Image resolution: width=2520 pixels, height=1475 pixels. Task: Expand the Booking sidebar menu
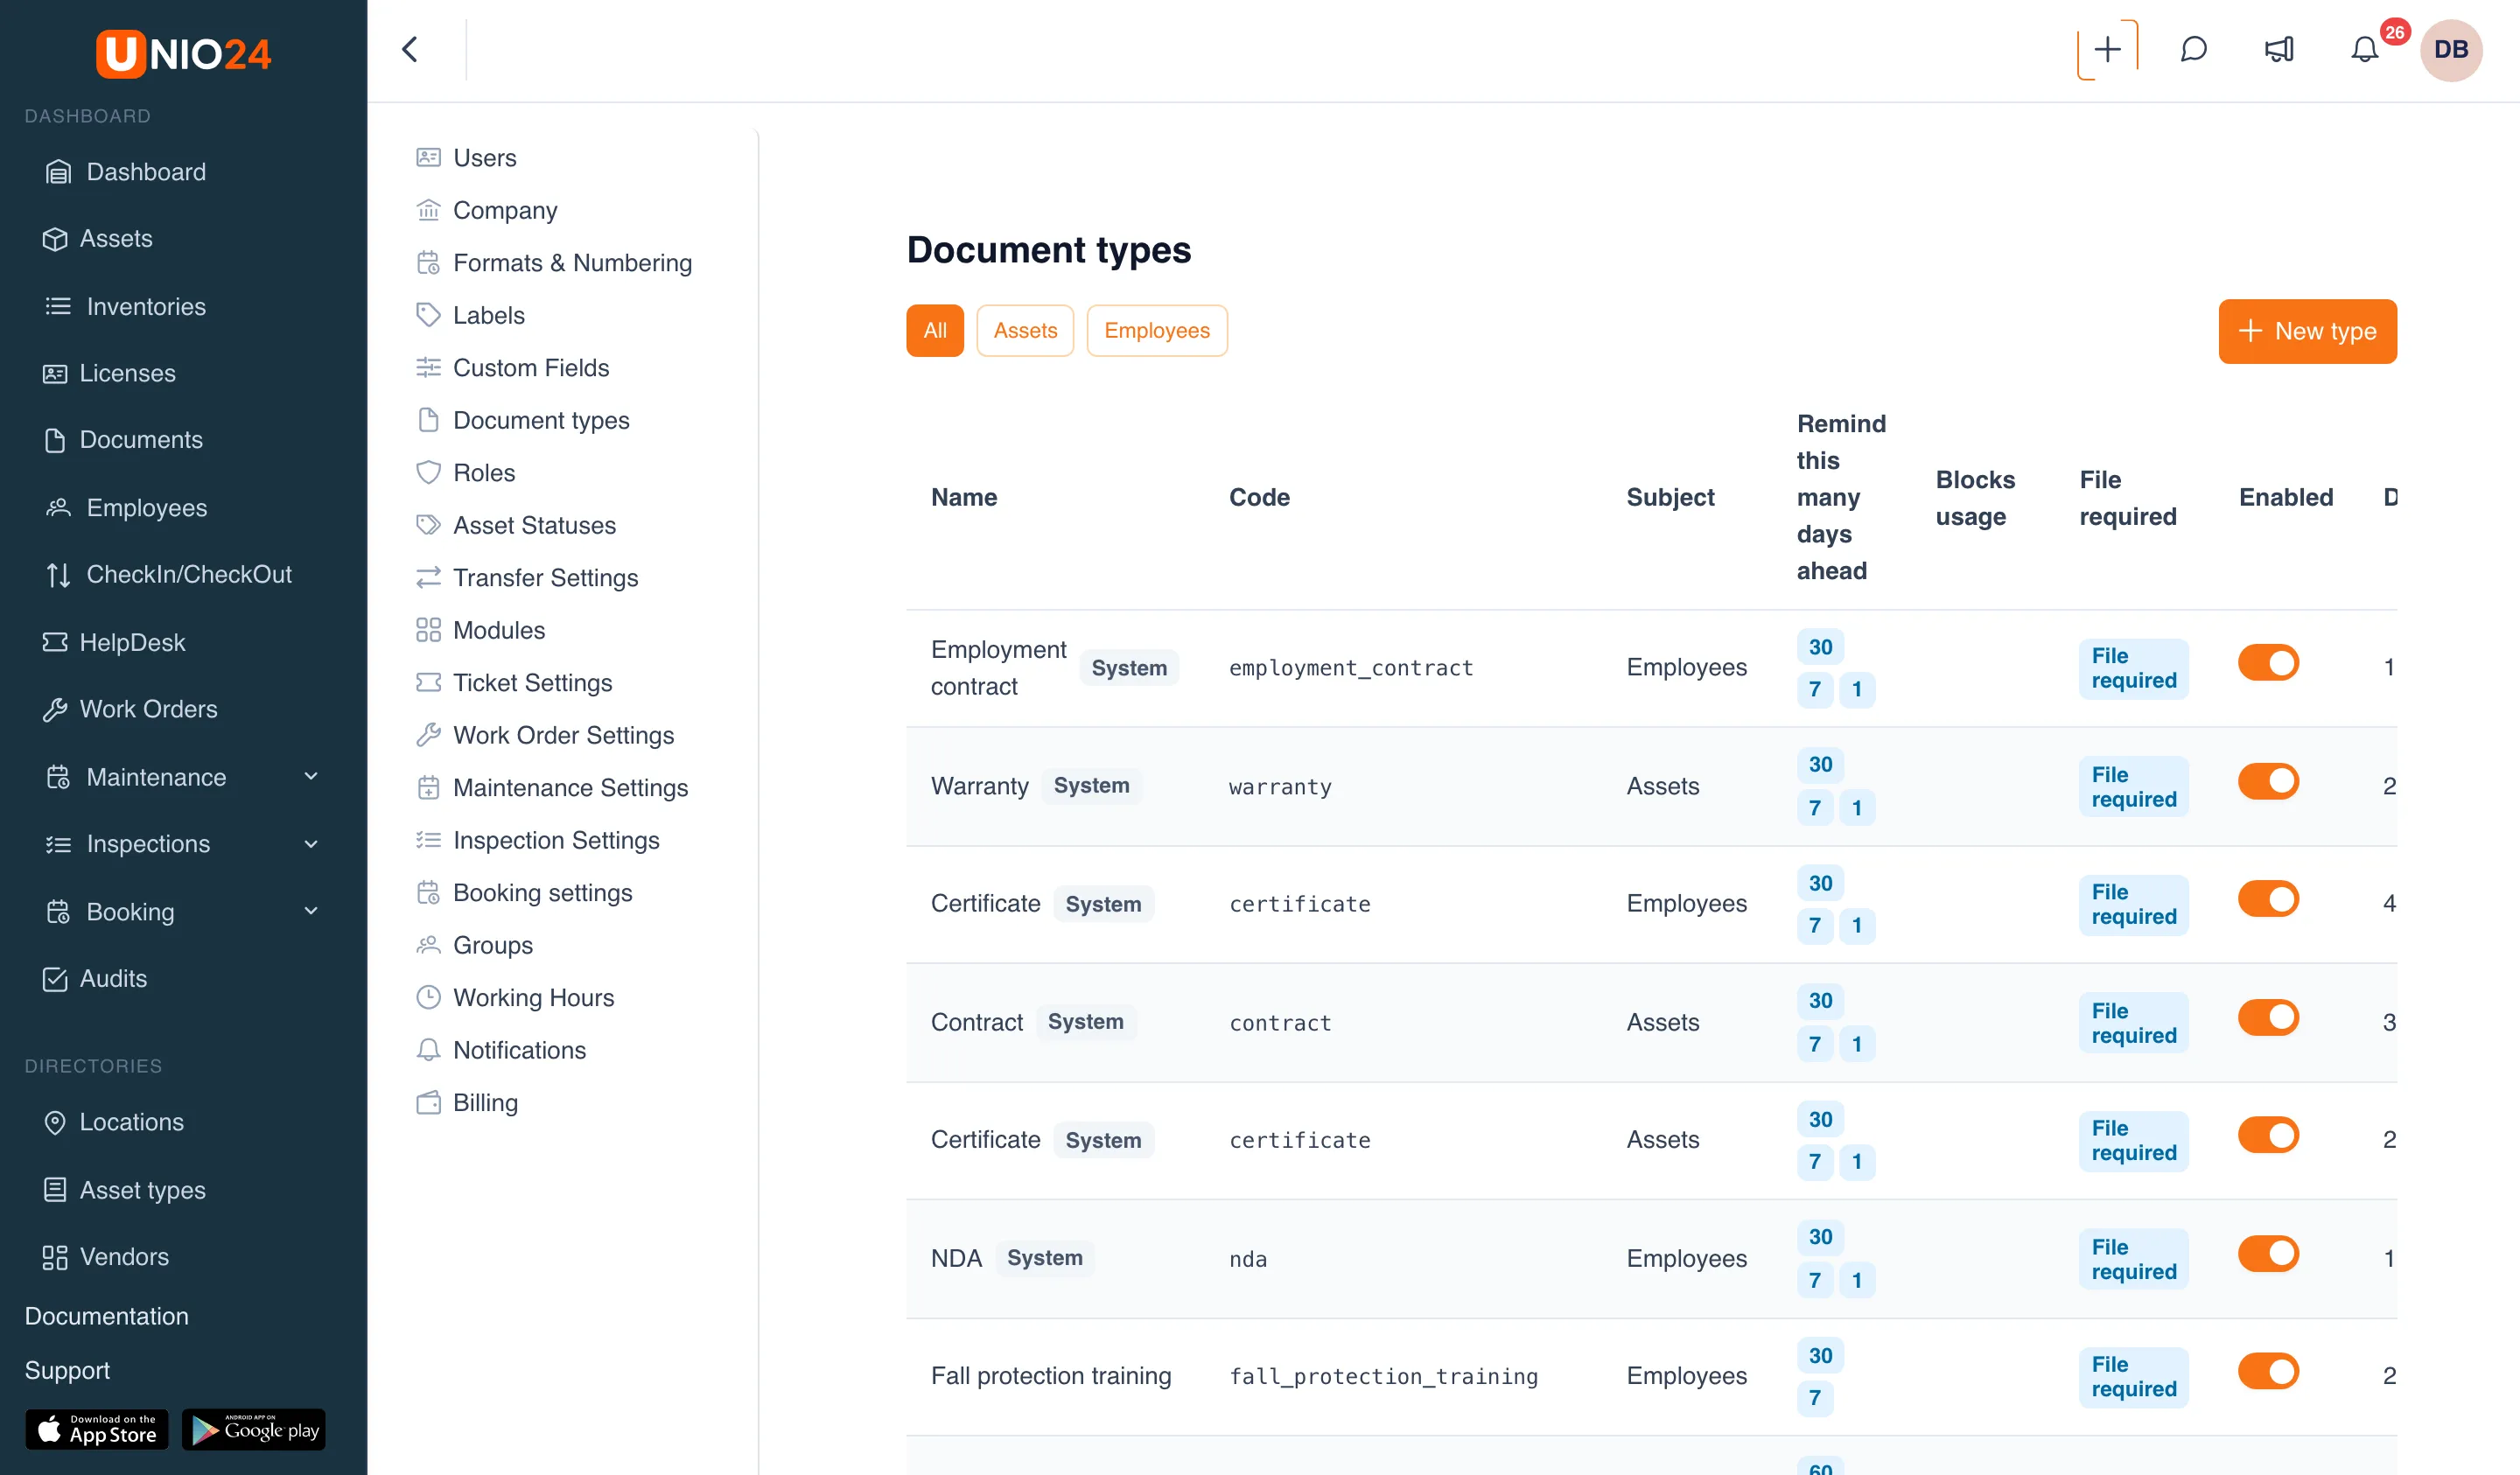(311, 911)
